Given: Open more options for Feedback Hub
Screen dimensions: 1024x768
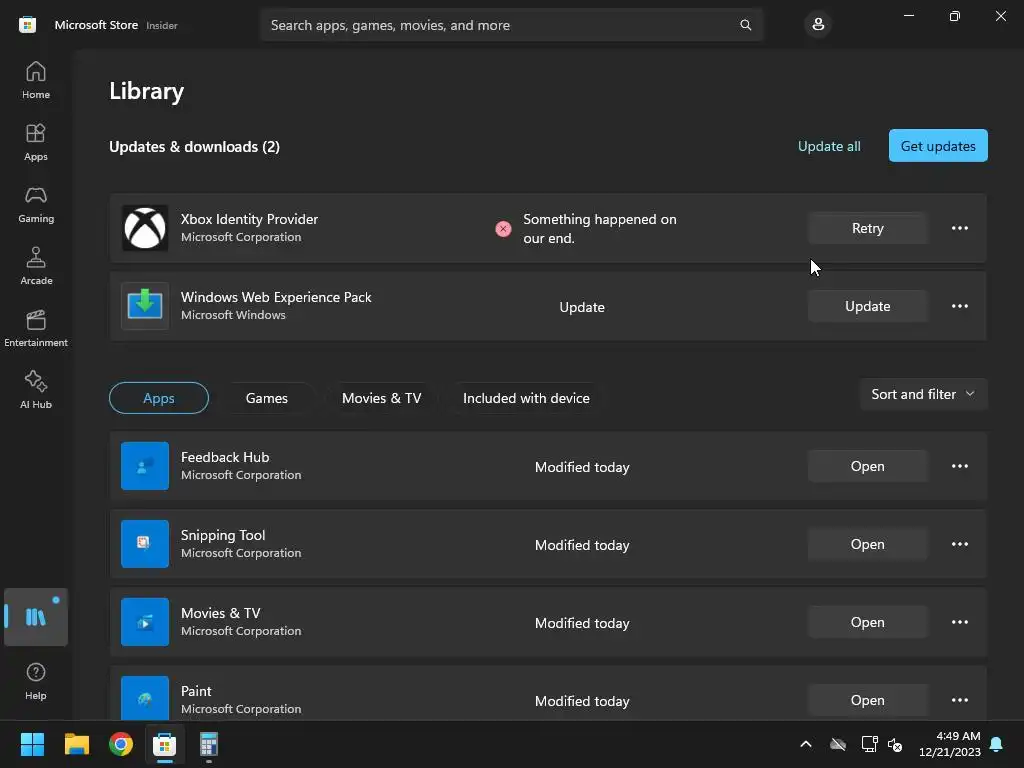Looking at the screenshot, I should (959, 466).
